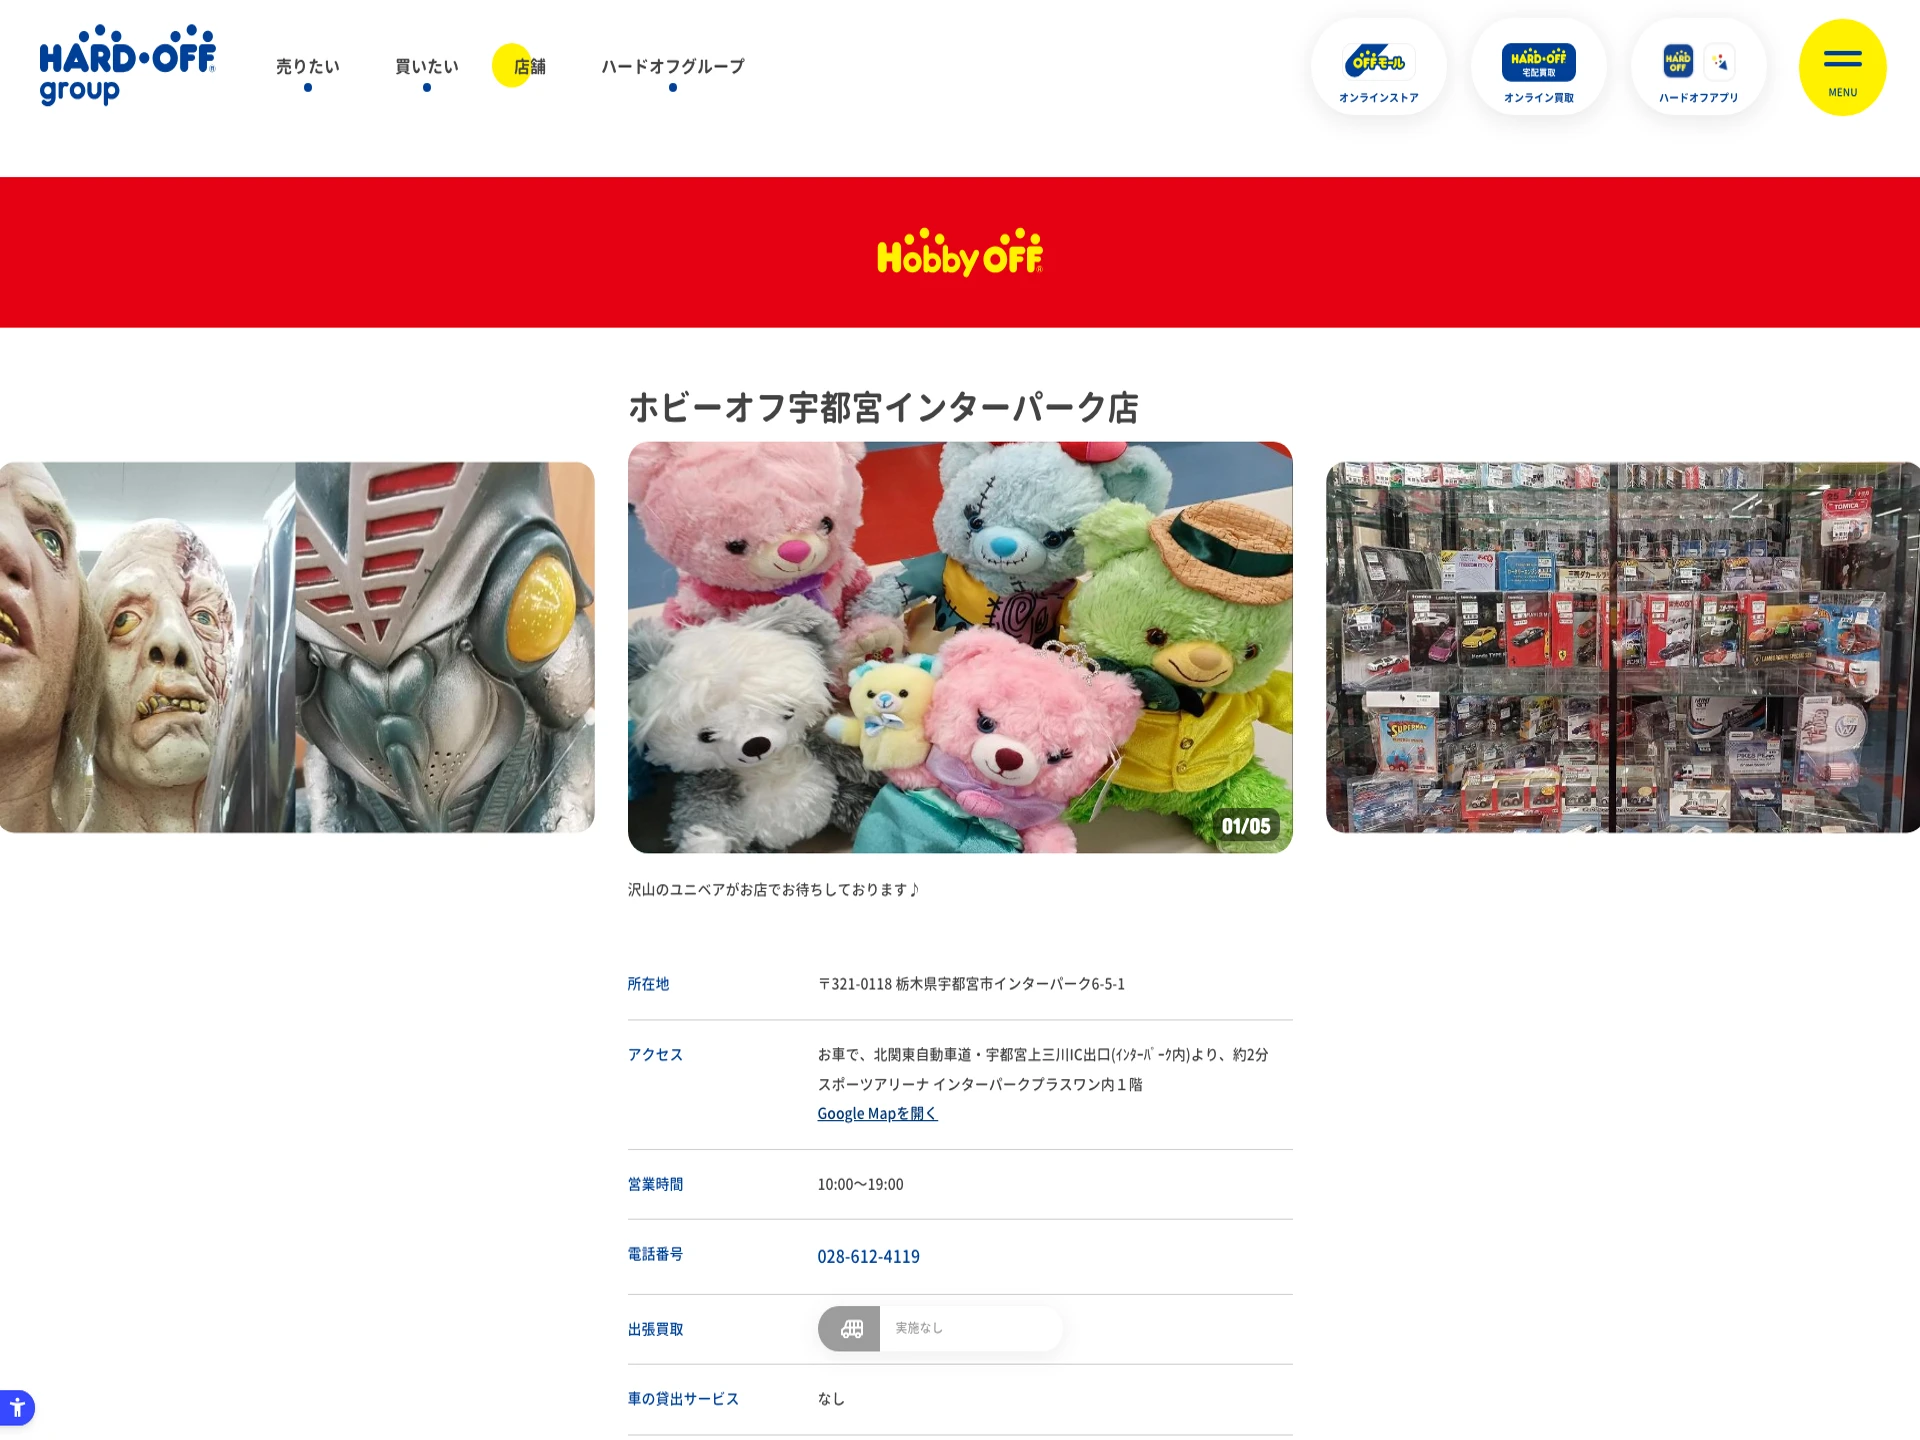Click the オンラインストア label

click(1378, 98)
